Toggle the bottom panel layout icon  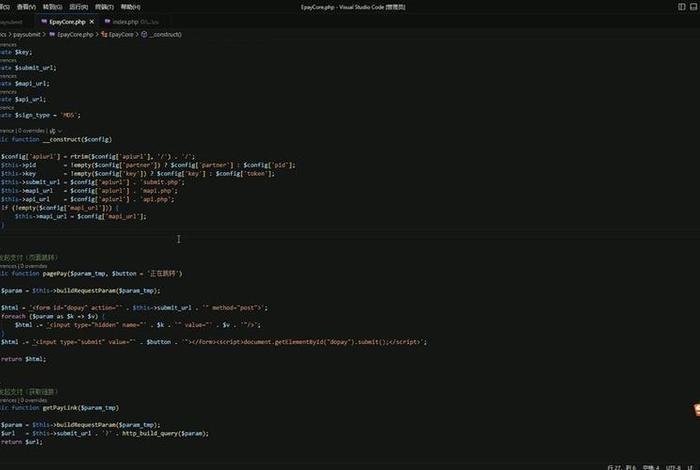[694, 7]
